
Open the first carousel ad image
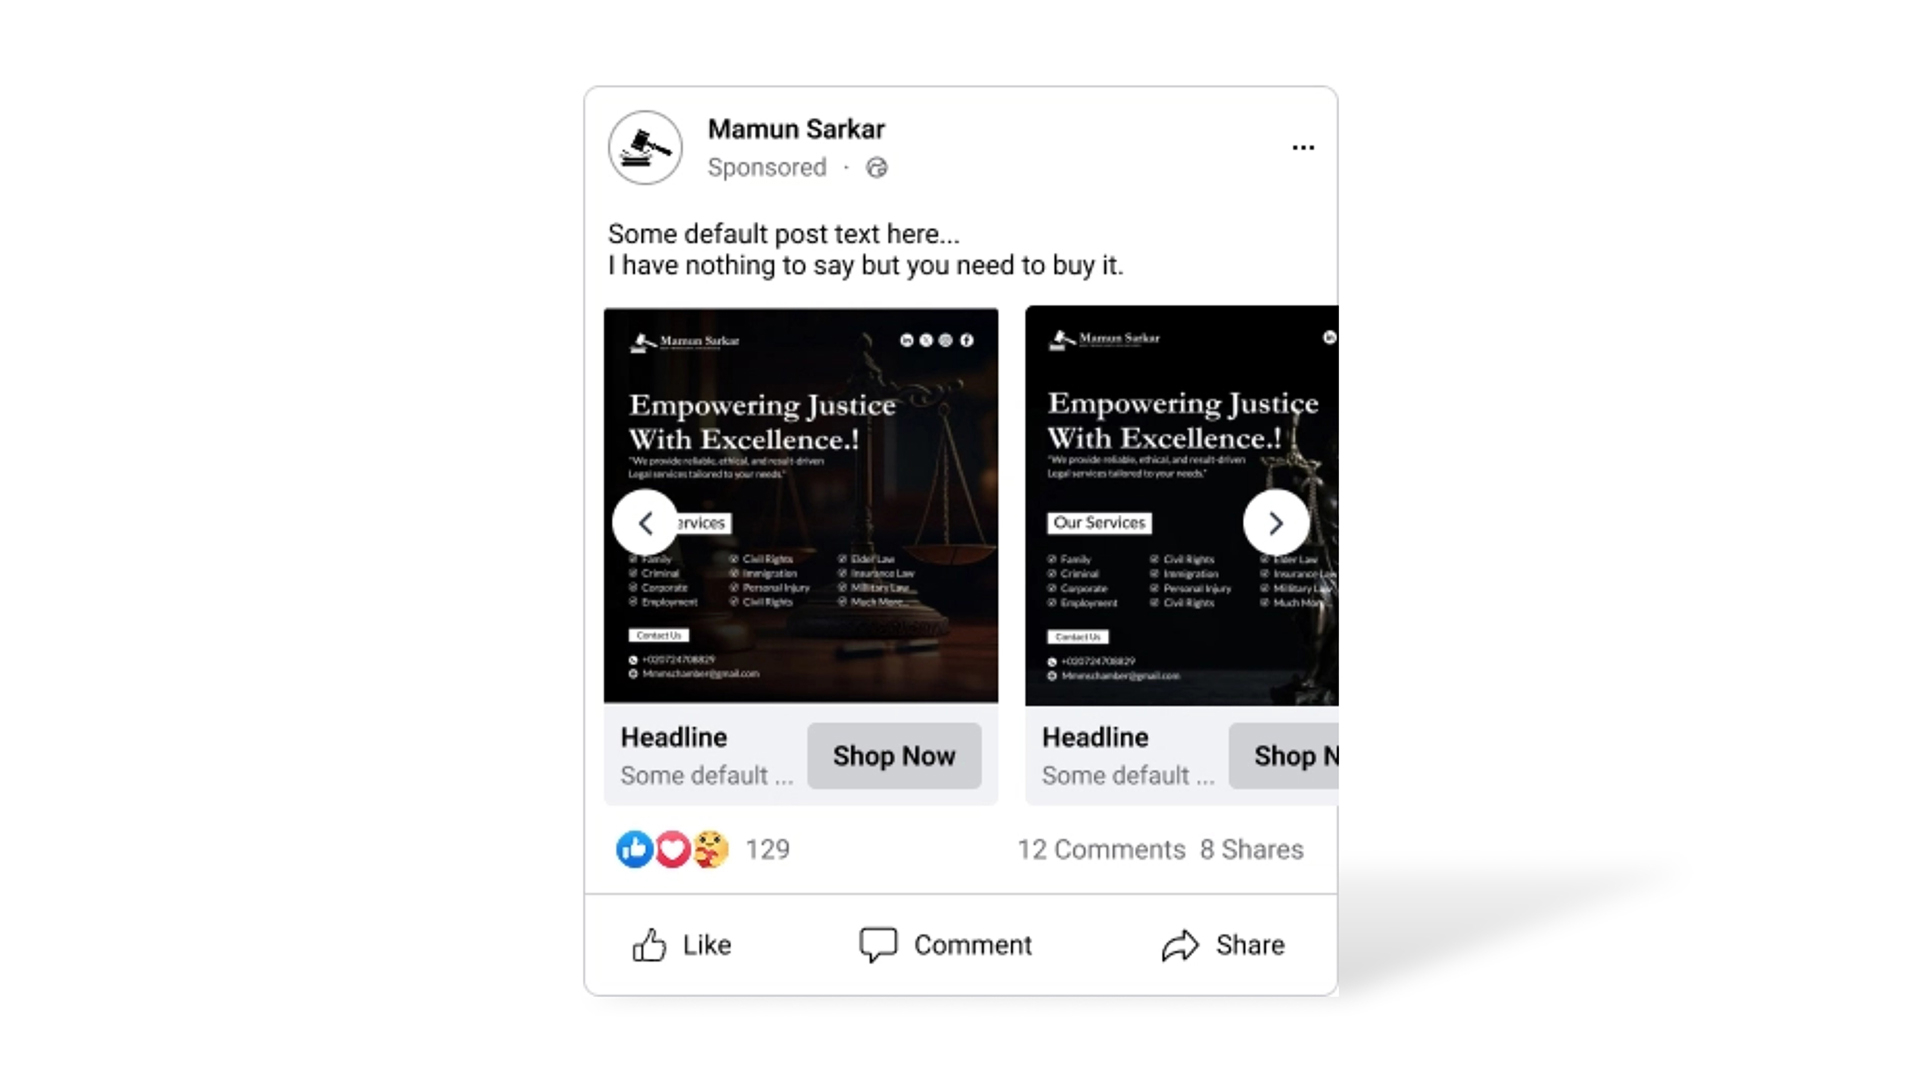click(801, 505)
